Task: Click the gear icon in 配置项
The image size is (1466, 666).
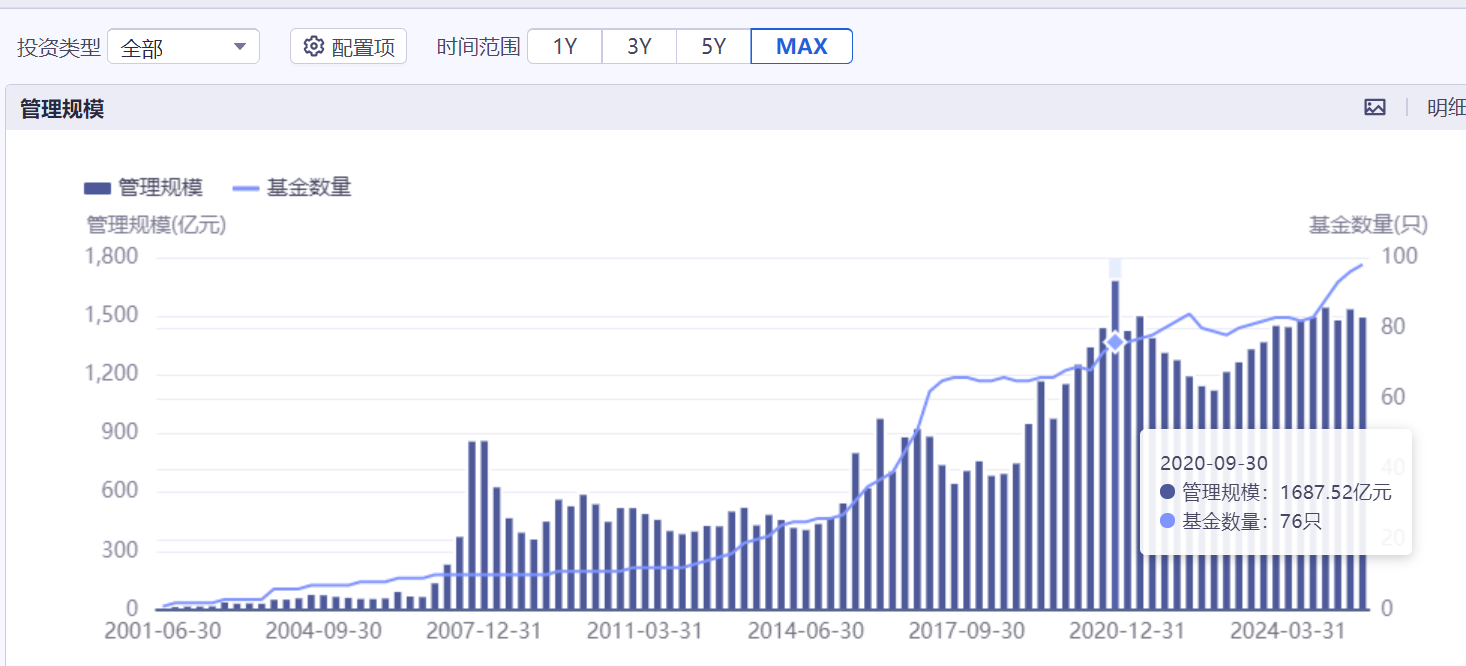Action: point(314,47)
